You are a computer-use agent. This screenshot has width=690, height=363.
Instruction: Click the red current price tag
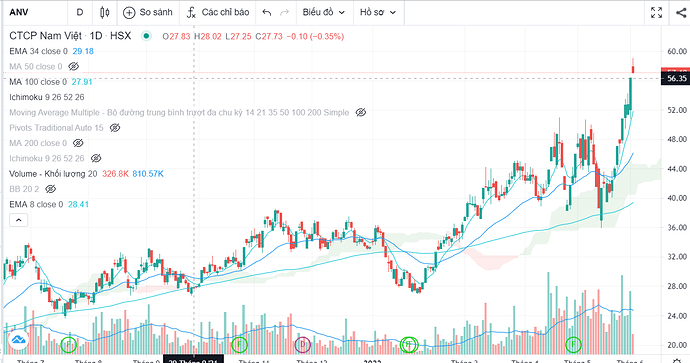point(676,70)
